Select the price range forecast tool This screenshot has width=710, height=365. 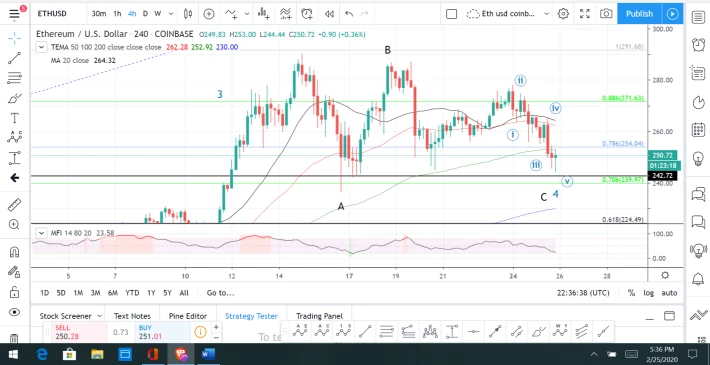click(14, 158)
